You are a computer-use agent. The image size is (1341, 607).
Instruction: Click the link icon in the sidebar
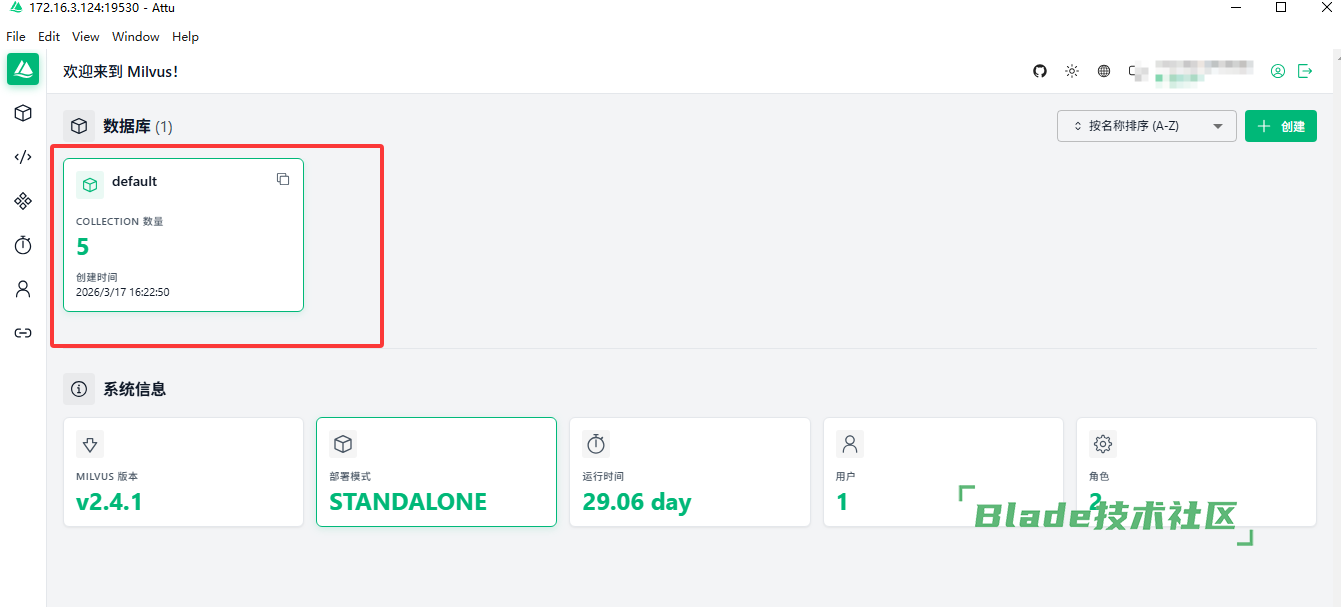(x=23, y=333)
